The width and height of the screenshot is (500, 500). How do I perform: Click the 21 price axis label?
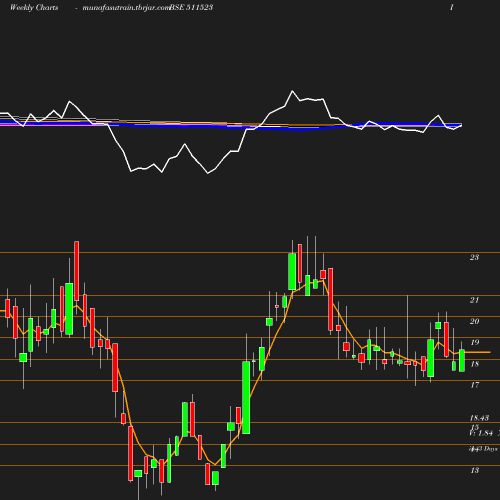474,300
